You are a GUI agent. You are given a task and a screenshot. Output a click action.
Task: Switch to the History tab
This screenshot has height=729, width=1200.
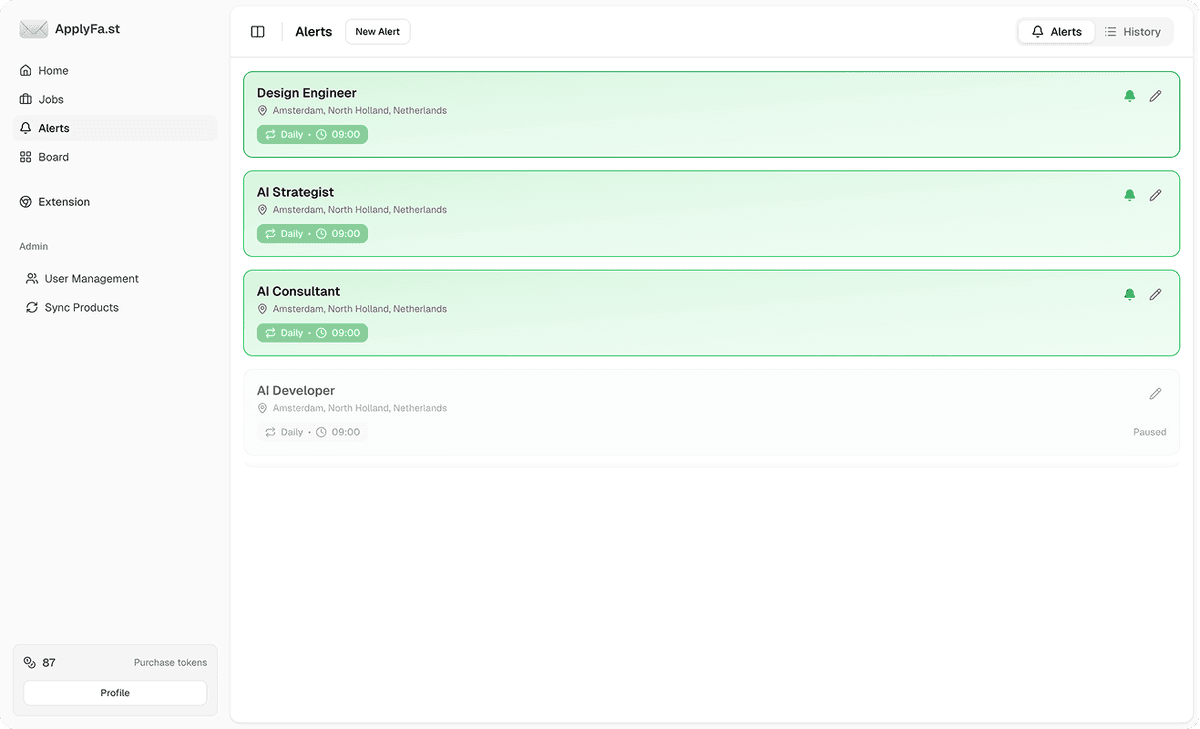tap(1134, 31)
